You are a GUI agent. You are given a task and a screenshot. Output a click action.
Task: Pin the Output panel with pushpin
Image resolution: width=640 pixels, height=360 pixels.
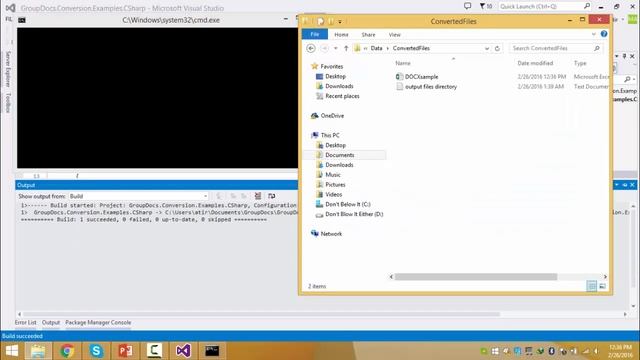(624, 185)
